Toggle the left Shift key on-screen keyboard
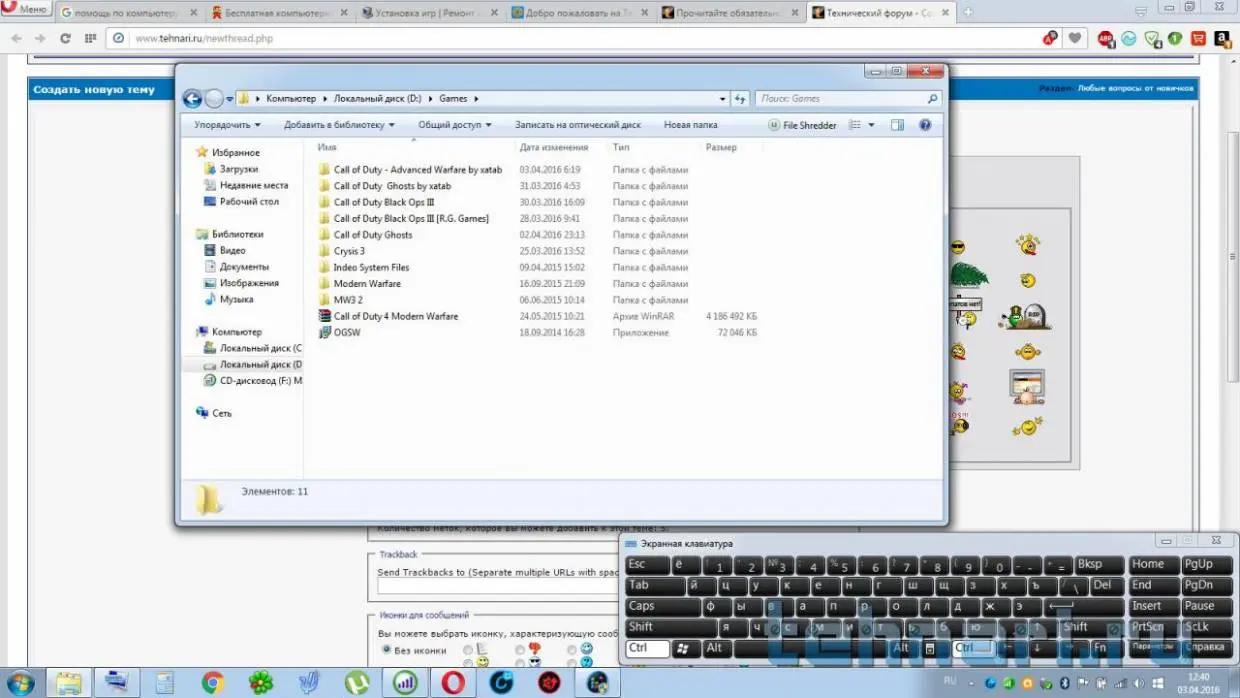The width and height of the screenshot is (1240, 698). point(670,628)
